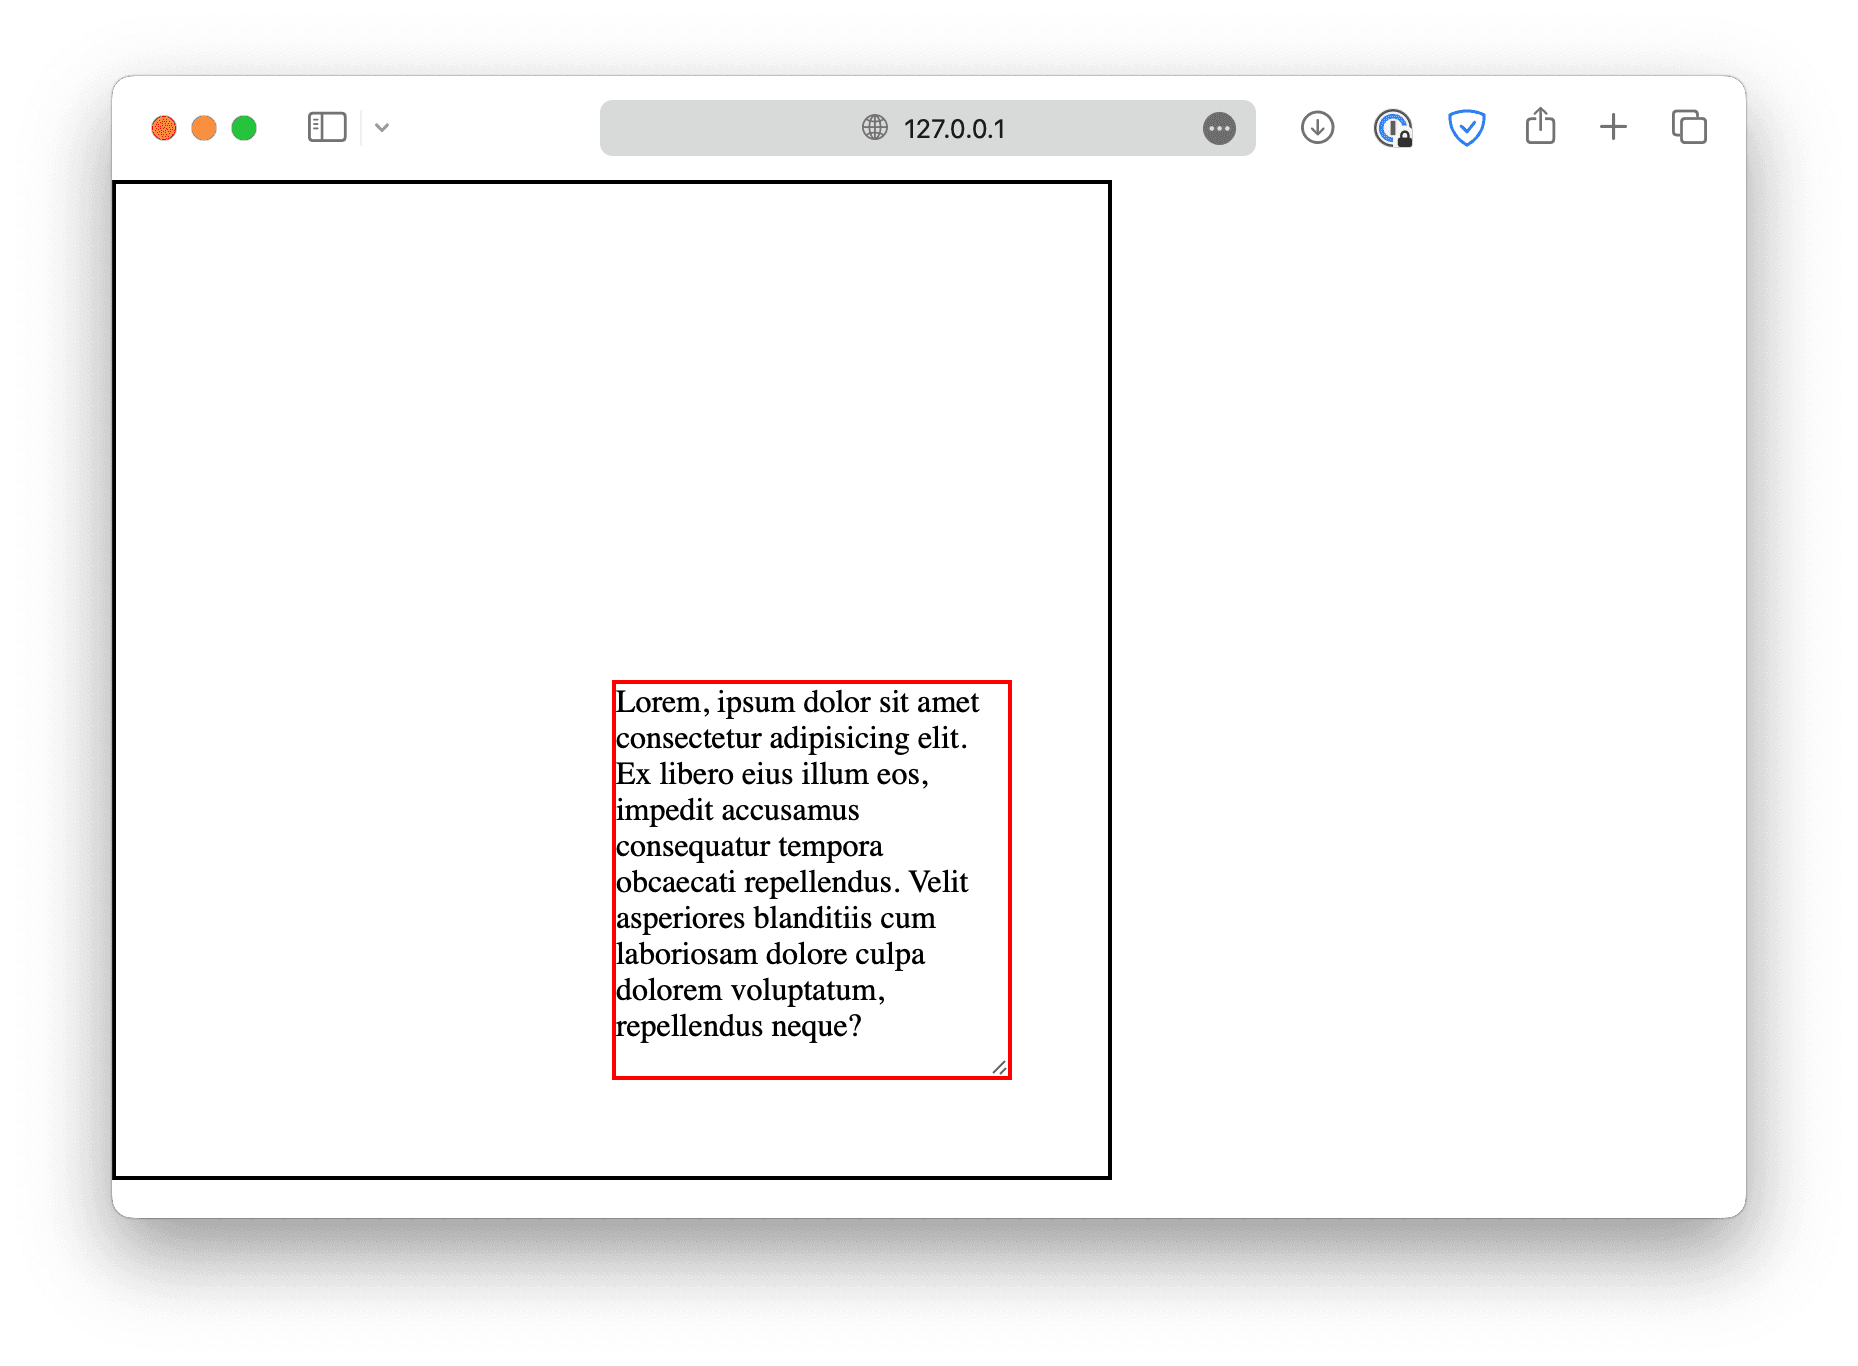Click blank page area right of black box
This screenshot has height=1366, width=1858.
[1420, 650]
